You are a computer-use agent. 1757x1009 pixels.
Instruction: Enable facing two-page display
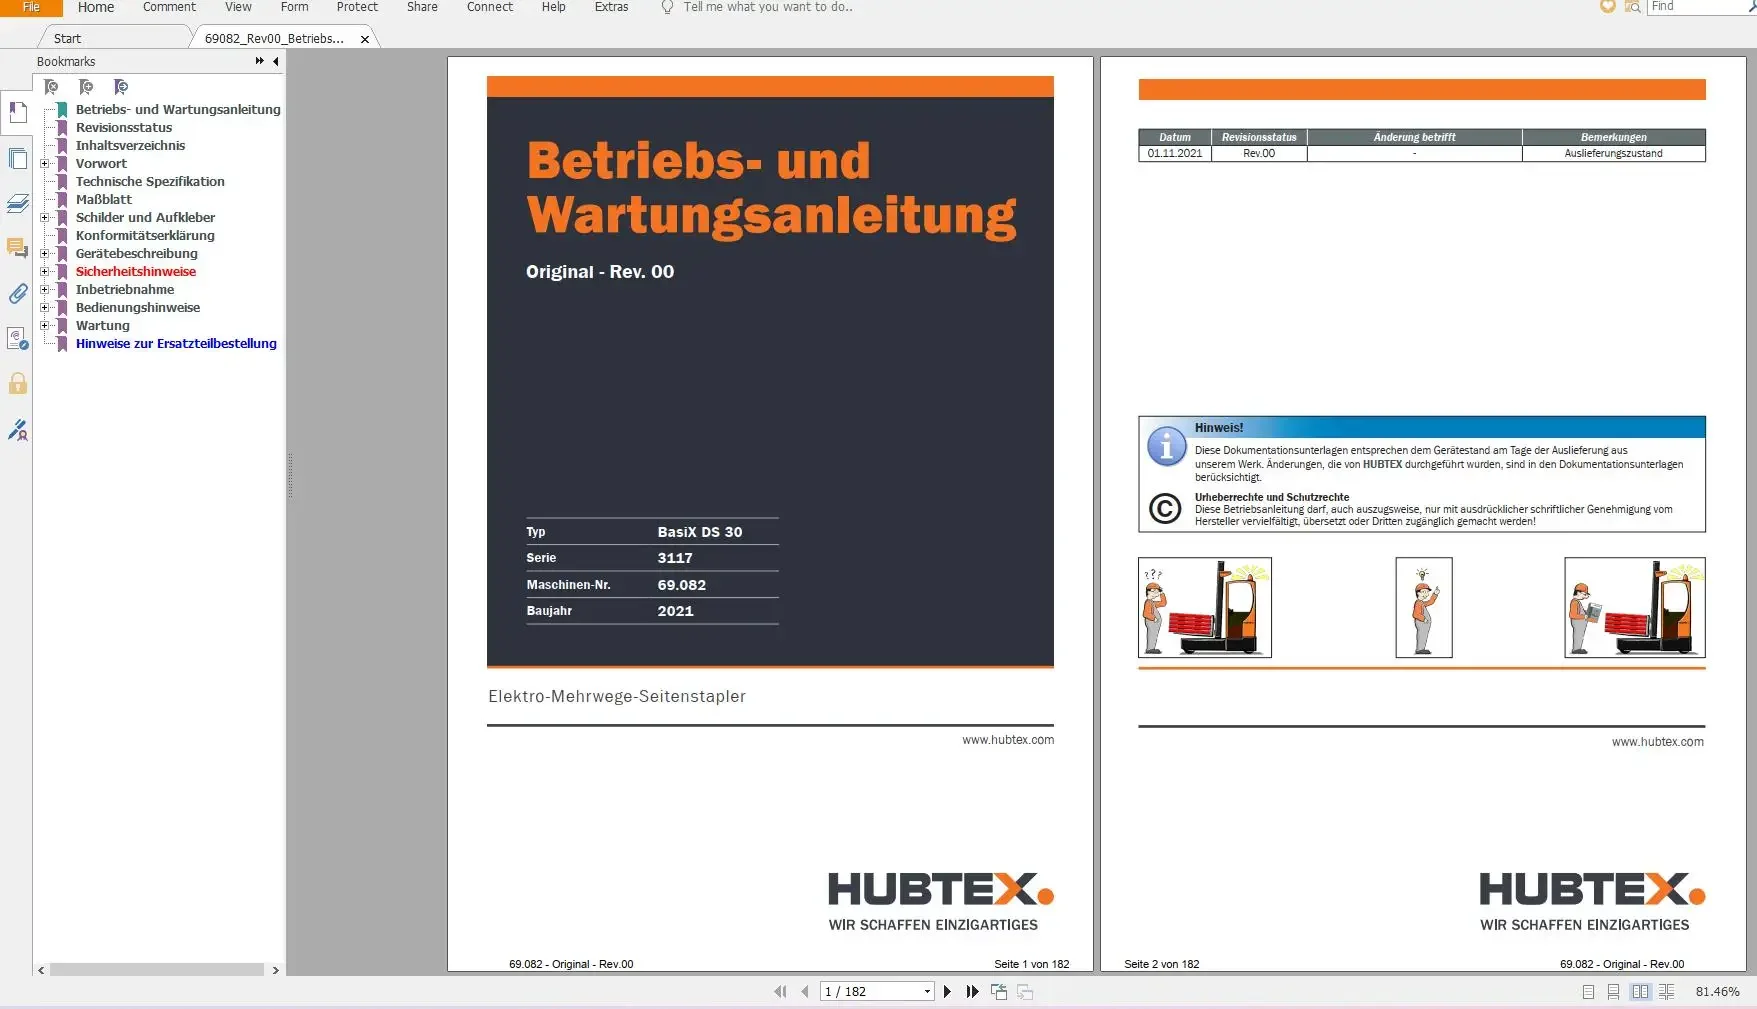point(1640,992)
